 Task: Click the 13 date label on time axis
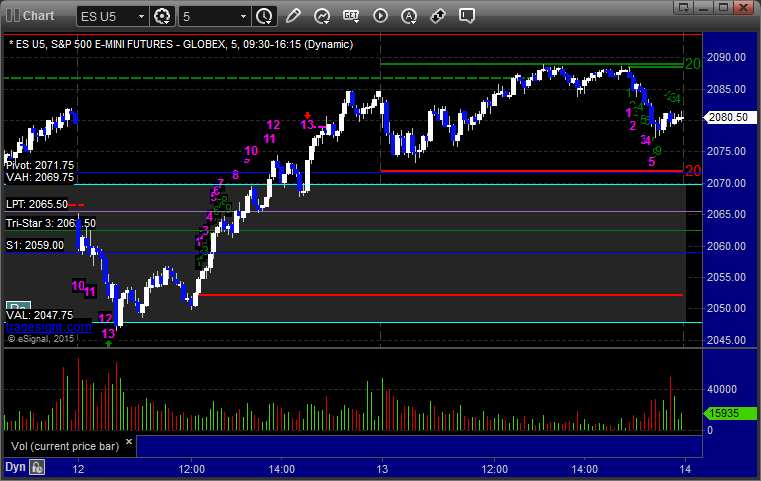[382, 469]
